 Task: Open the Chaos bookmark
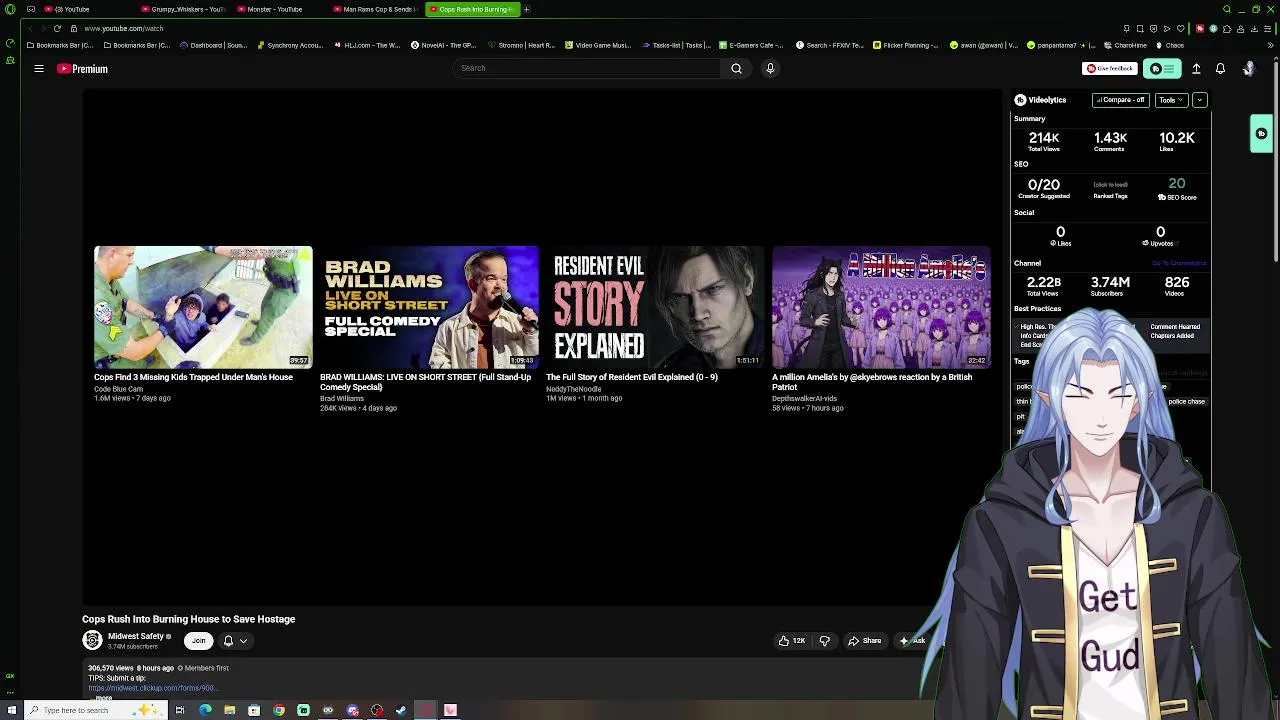1170,45
